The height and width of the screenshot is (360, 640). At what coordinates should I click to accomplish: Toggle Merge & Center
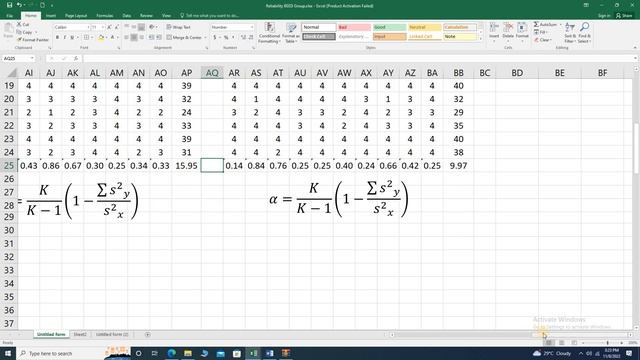pyautogui.click(x=184, y=38)
